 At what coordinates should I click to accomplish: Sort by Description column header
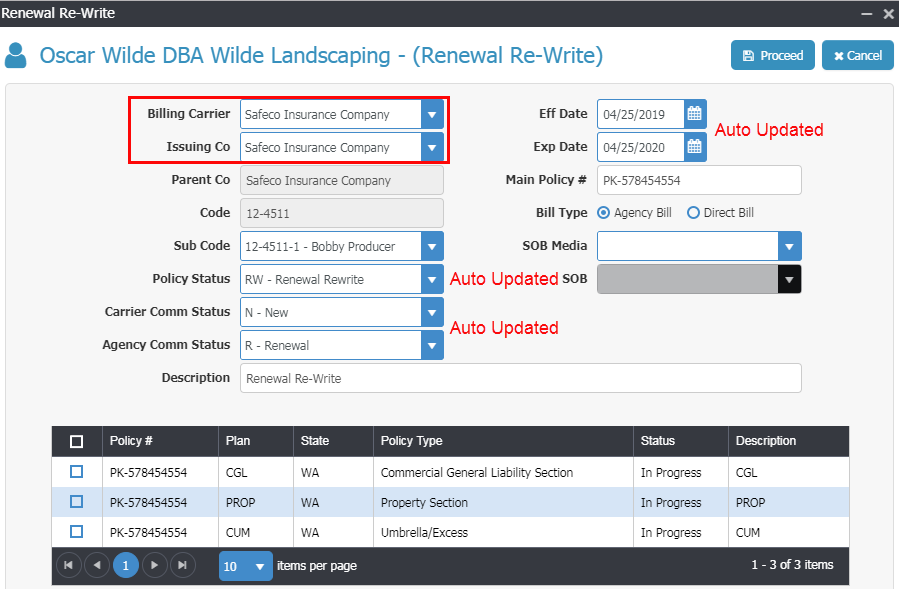pos(766,440)
